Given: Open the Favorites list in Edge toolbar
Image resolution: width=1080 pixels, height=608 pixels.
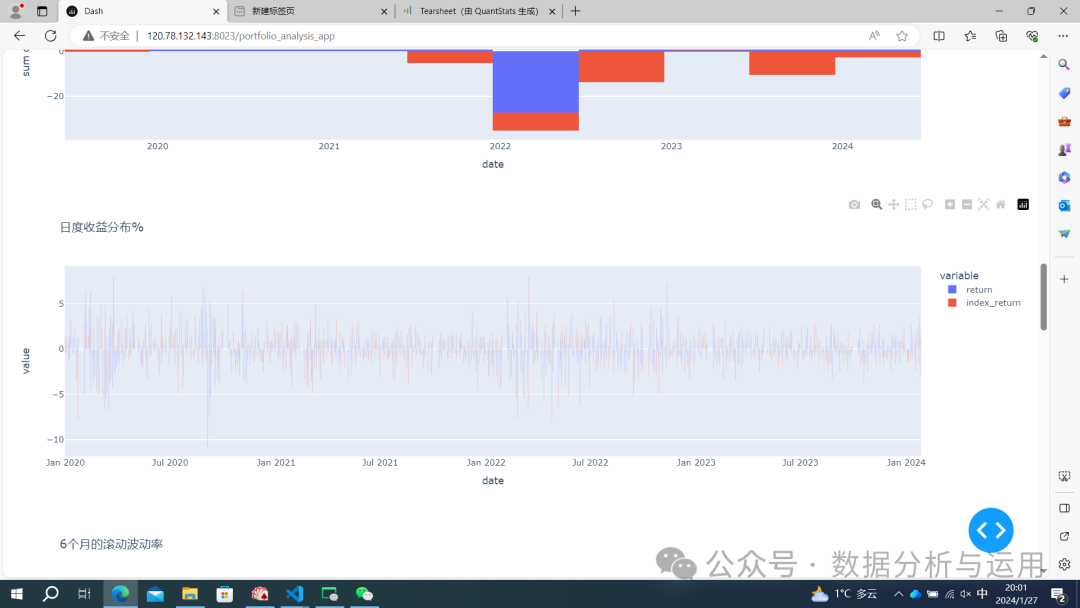Looking at the screenshot, I should pos(970,36).
